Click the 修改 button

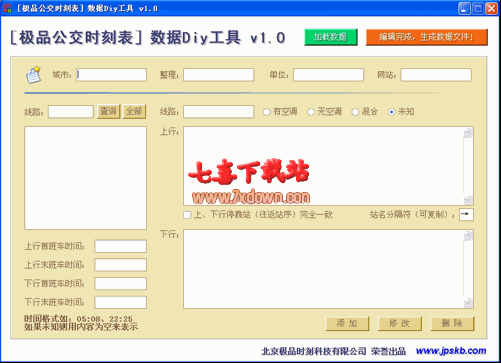[400, 323]
